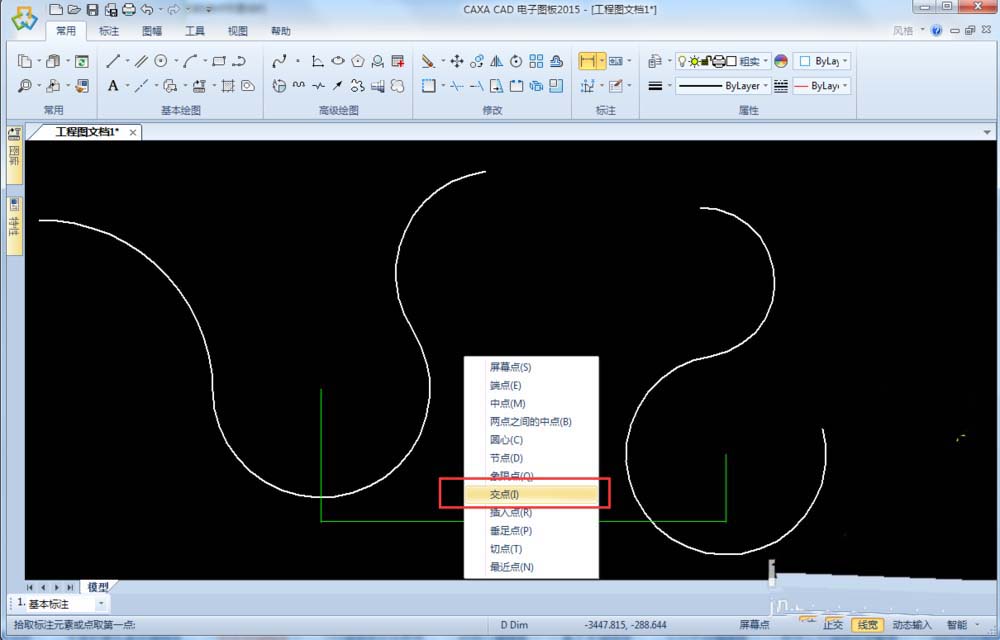Screen dimensions: 1000x640
Task: Toggle 动态输入 dynamic input
Action: point(911,625)
